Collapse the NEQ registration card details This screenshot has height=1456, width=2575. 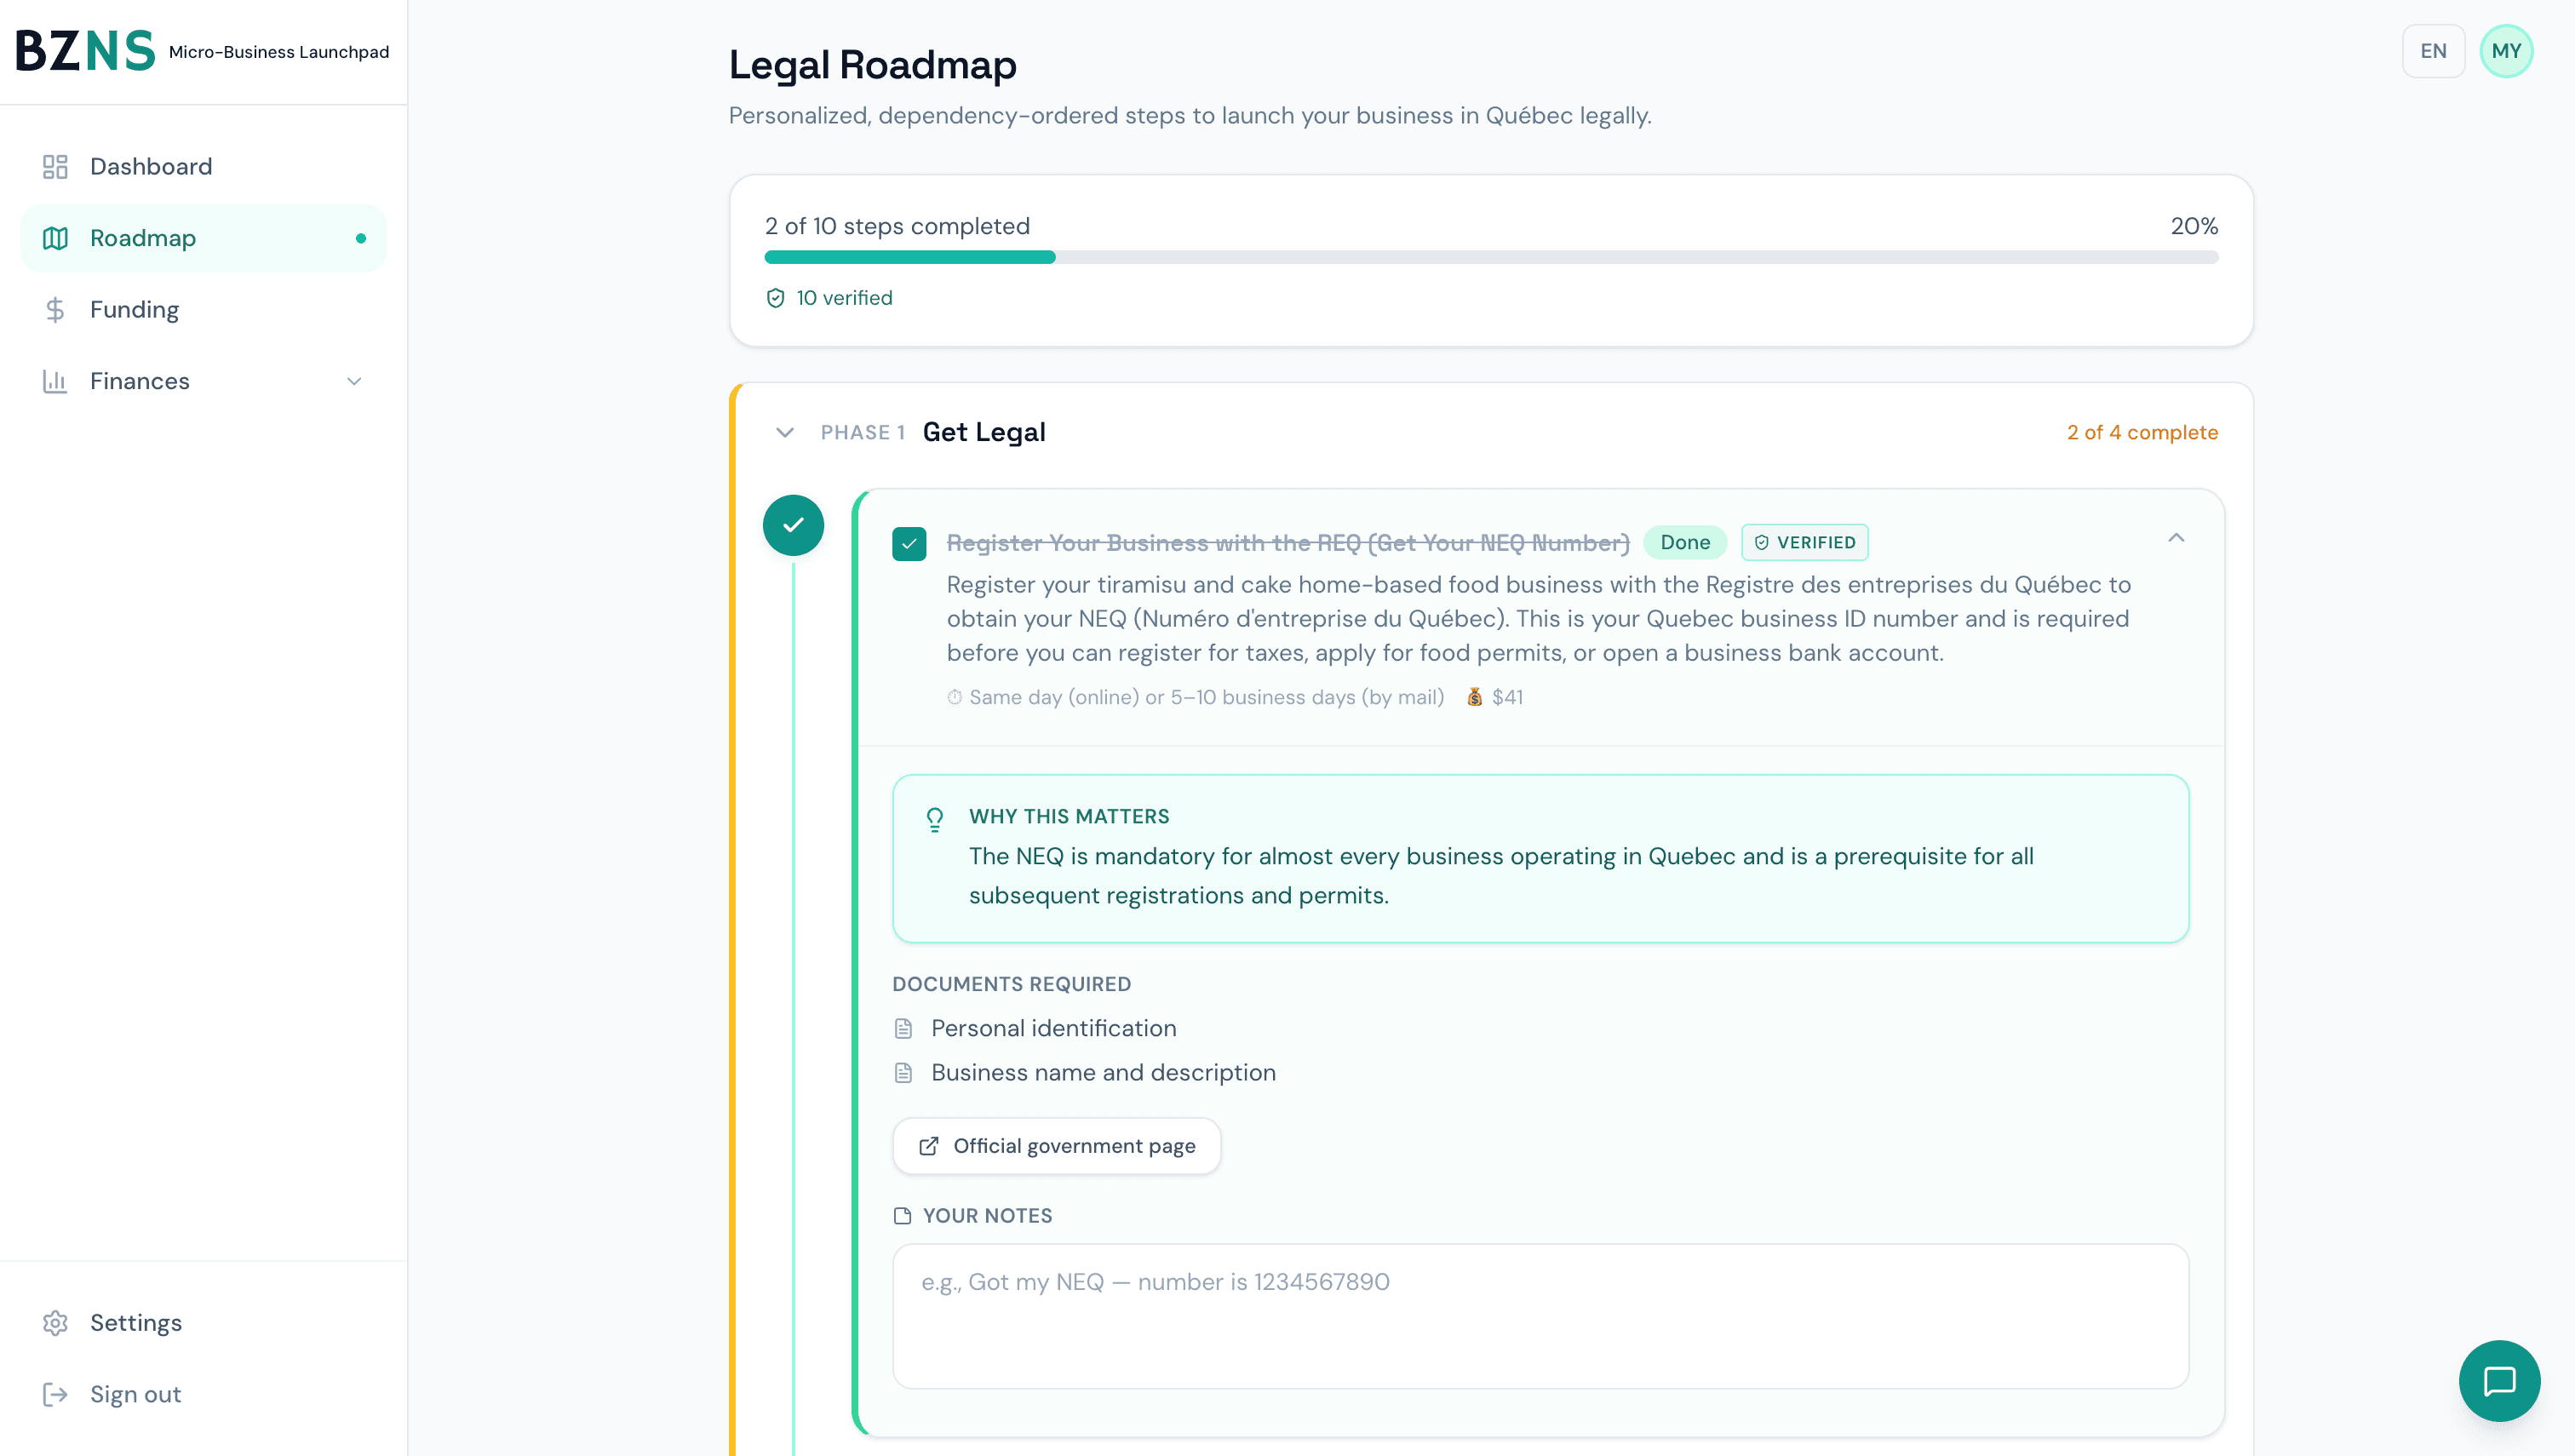(2177, 538)
